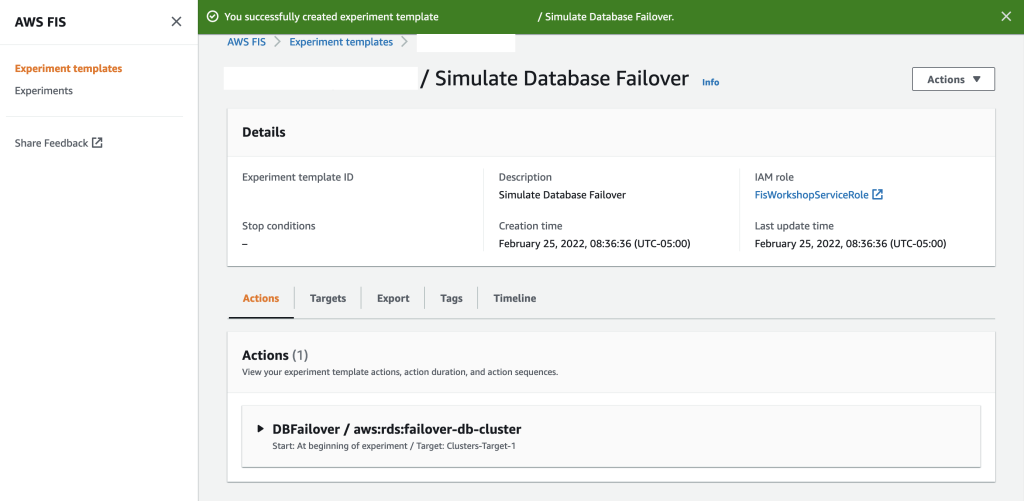This screenshot has width=1024, height=501.
Task: Click the Stop conditions label
Action: click(x=279, y=226)
